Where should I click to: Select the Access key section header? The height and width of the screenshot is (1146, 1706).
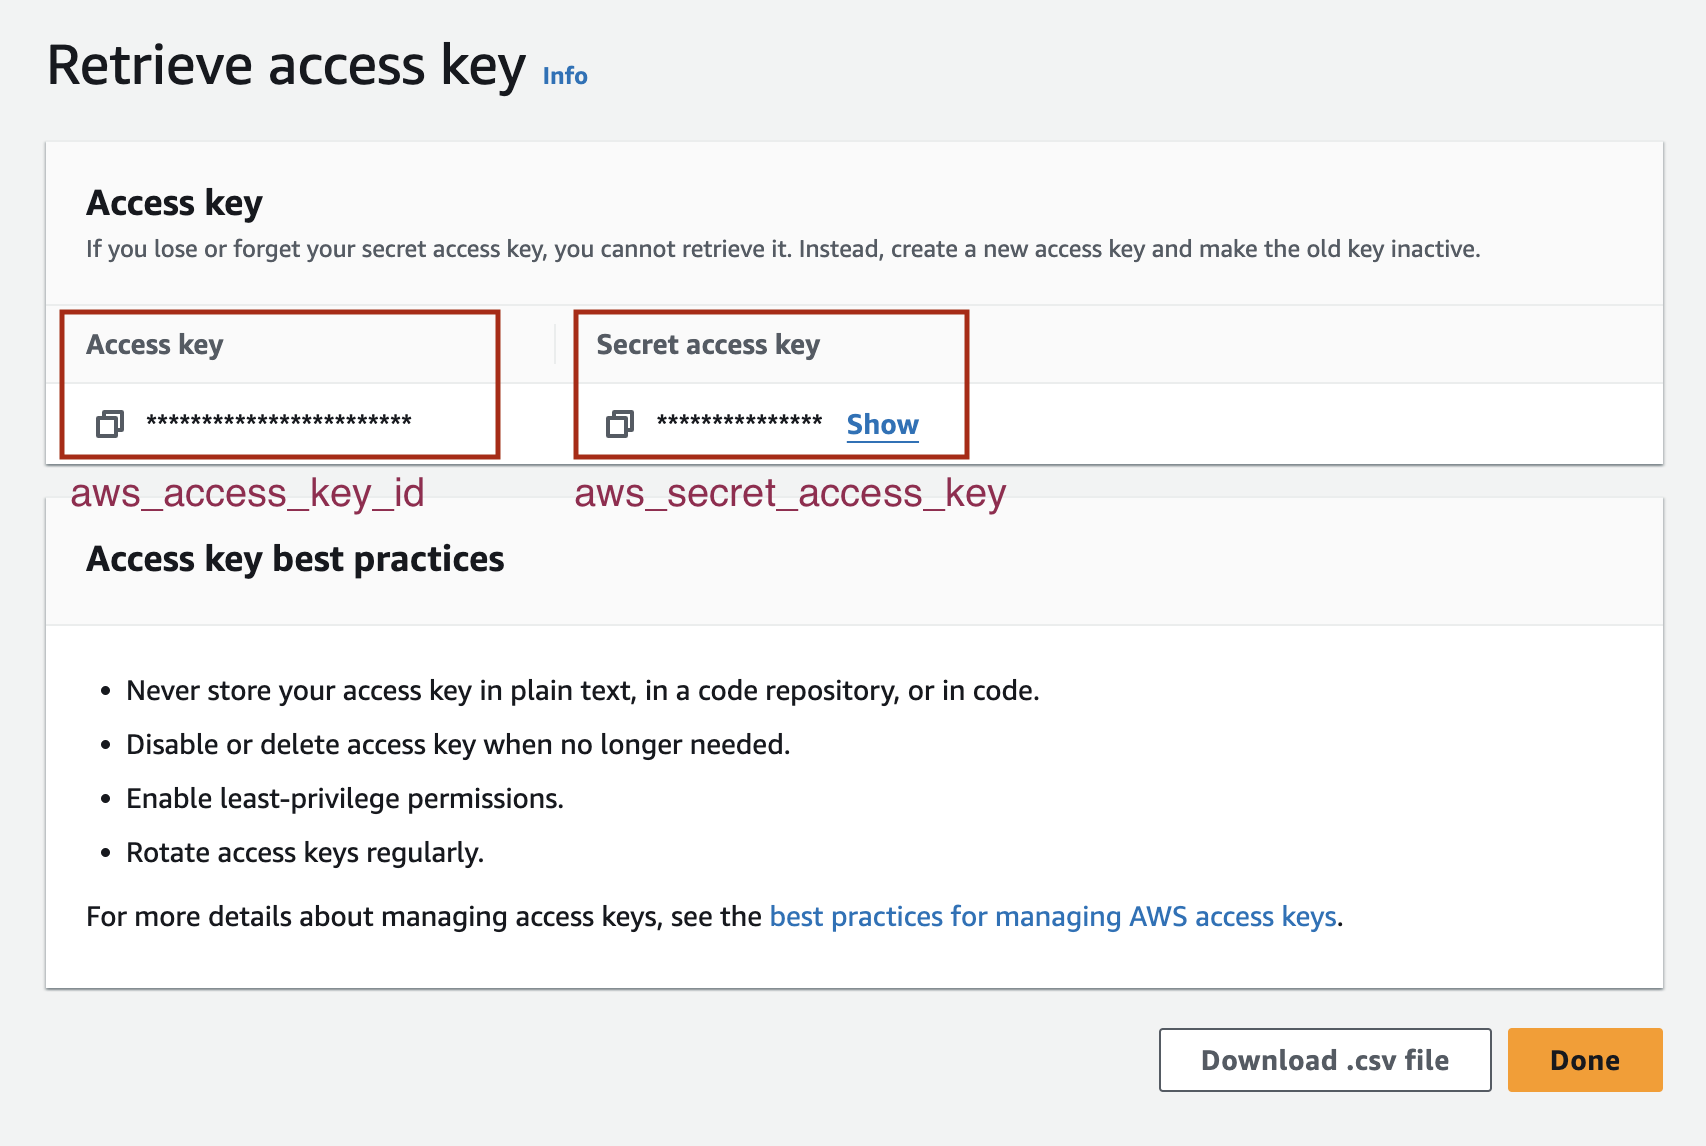175,202
